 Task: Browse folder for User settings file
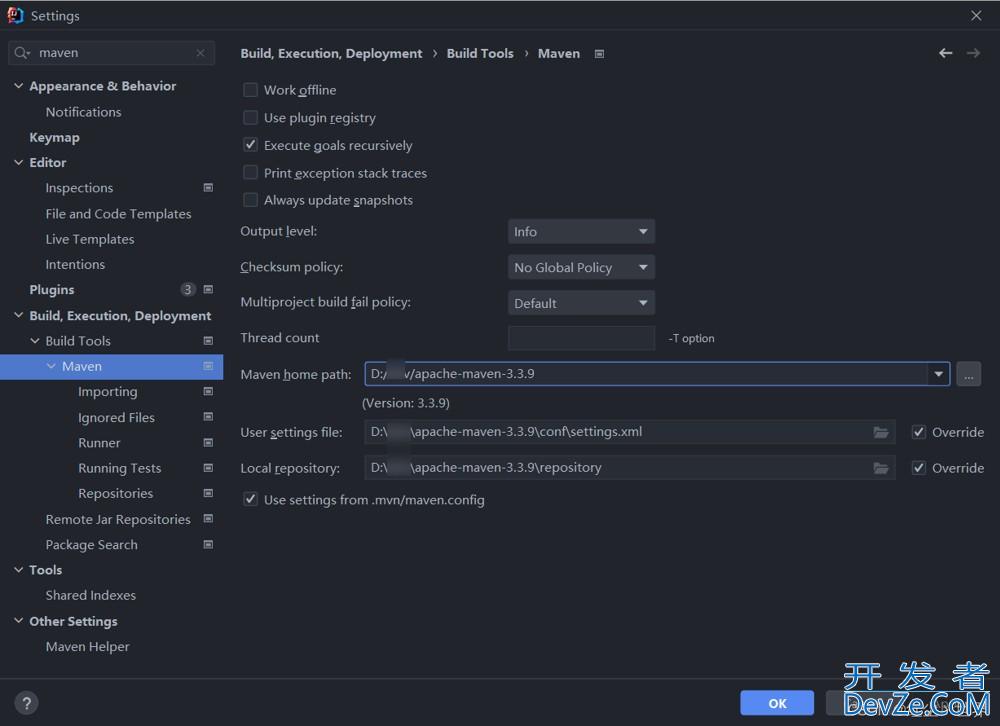coord(881,433)
